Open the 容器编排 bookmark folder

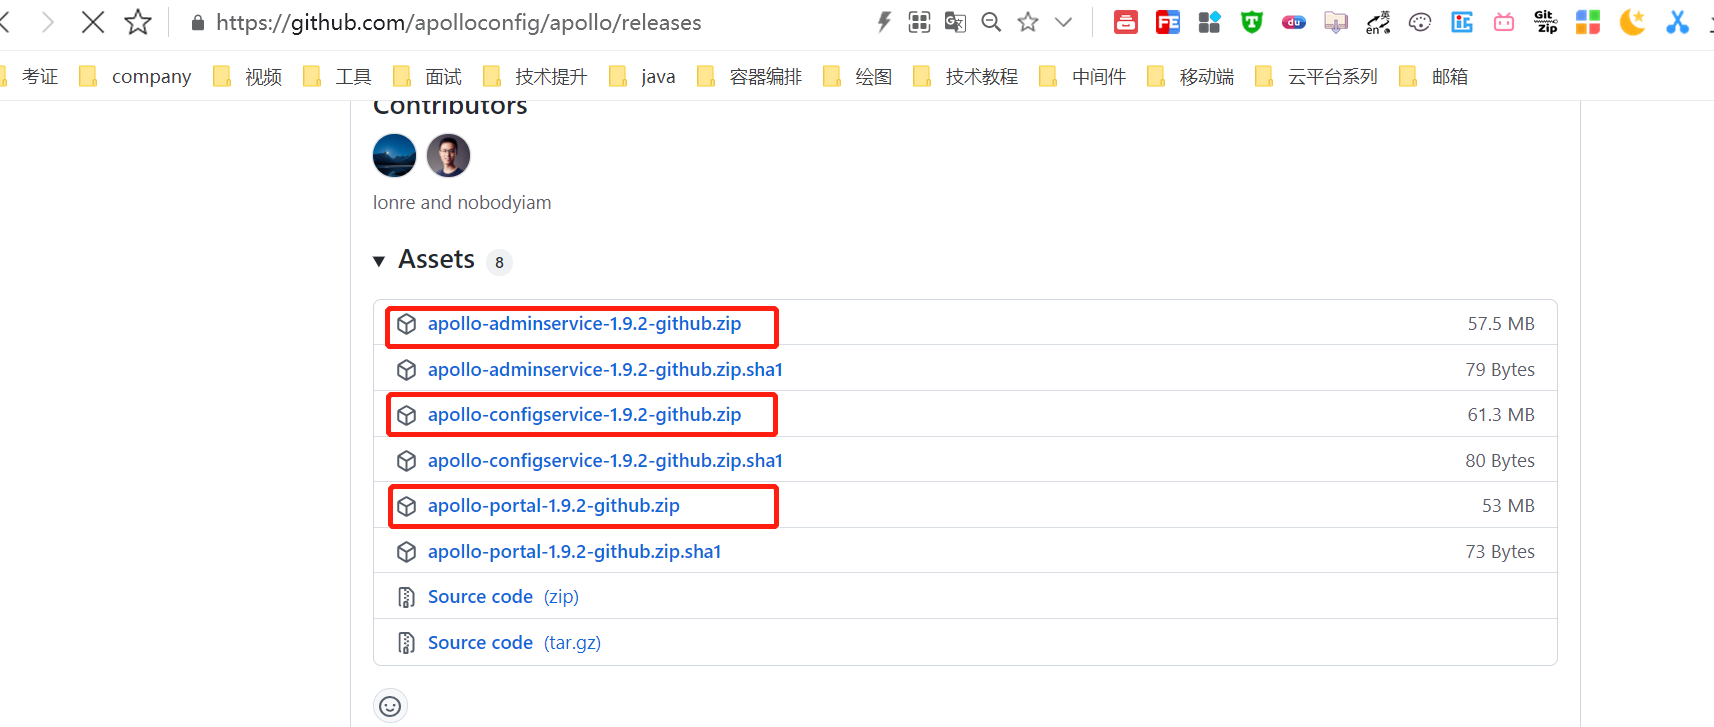point(750,76)
